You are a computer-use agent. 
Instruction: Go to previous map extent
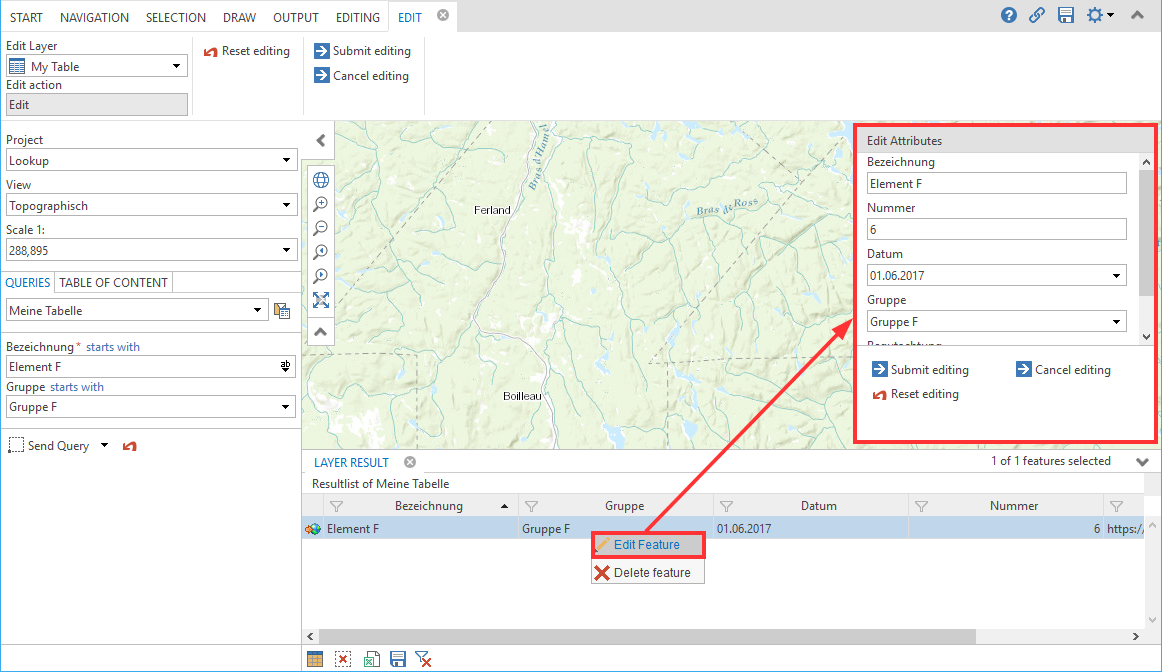point(321,252)
